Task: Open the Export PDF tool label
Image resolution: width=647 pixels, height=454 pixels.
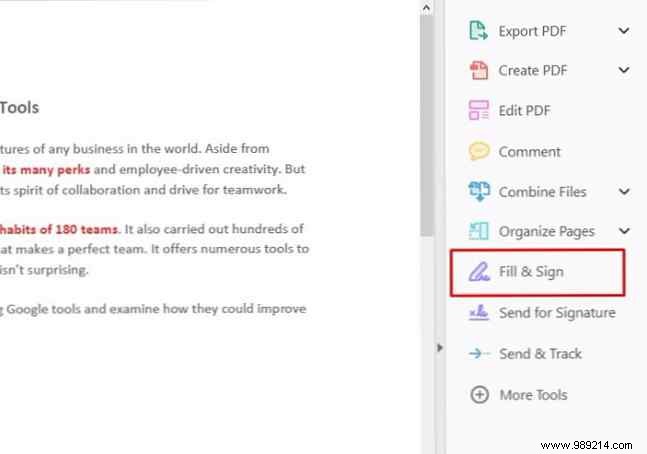Action: pyautogui.click(x=532, y=31)
